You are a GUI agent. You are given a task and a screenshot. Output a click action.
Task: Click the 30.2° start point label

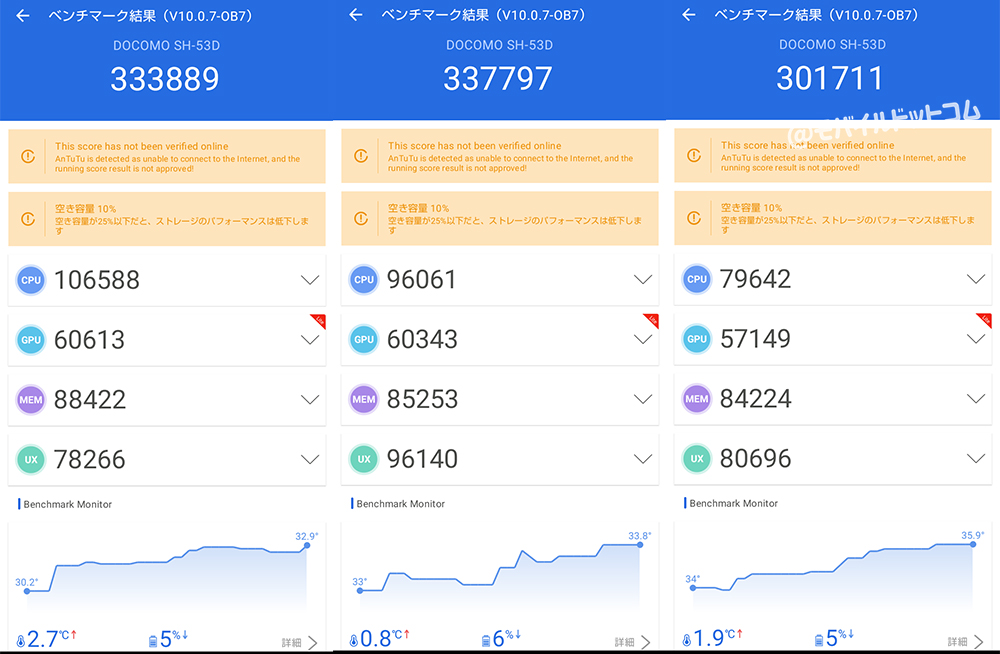pos(27,582)
